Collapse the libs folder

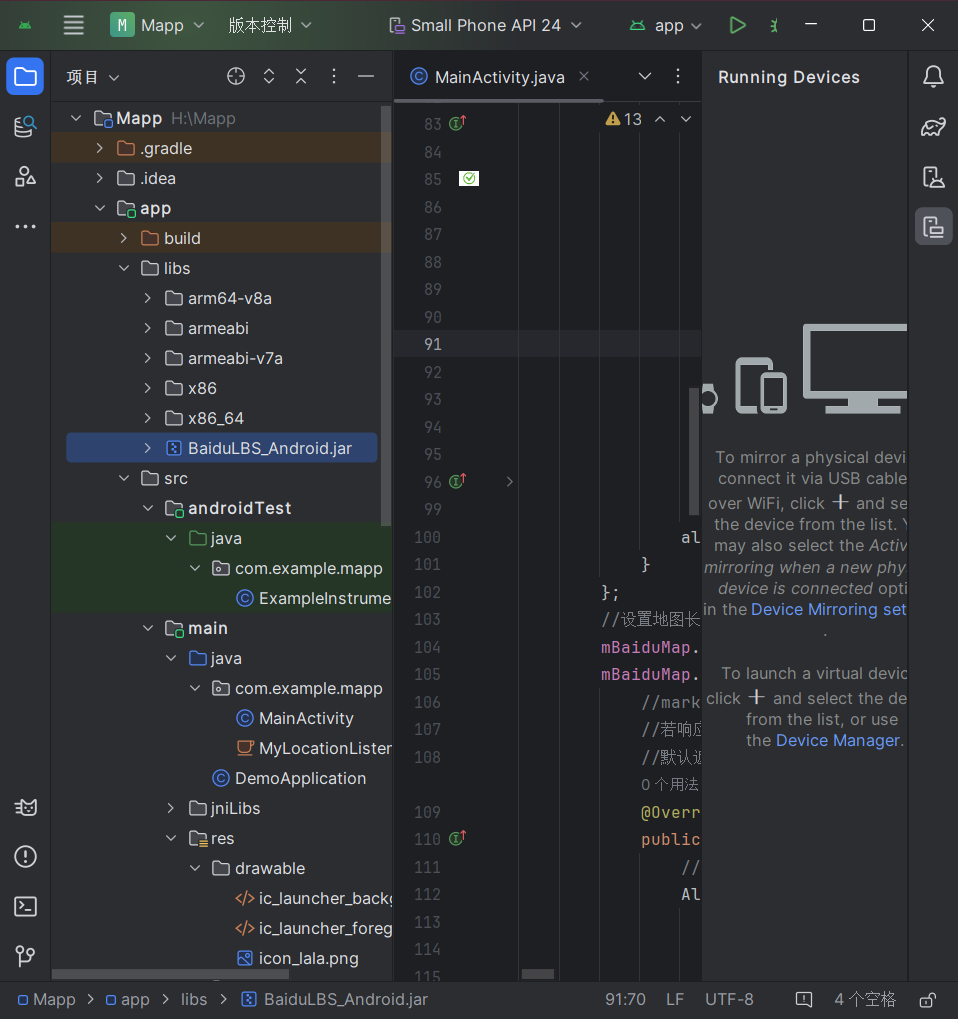point(123,268)
